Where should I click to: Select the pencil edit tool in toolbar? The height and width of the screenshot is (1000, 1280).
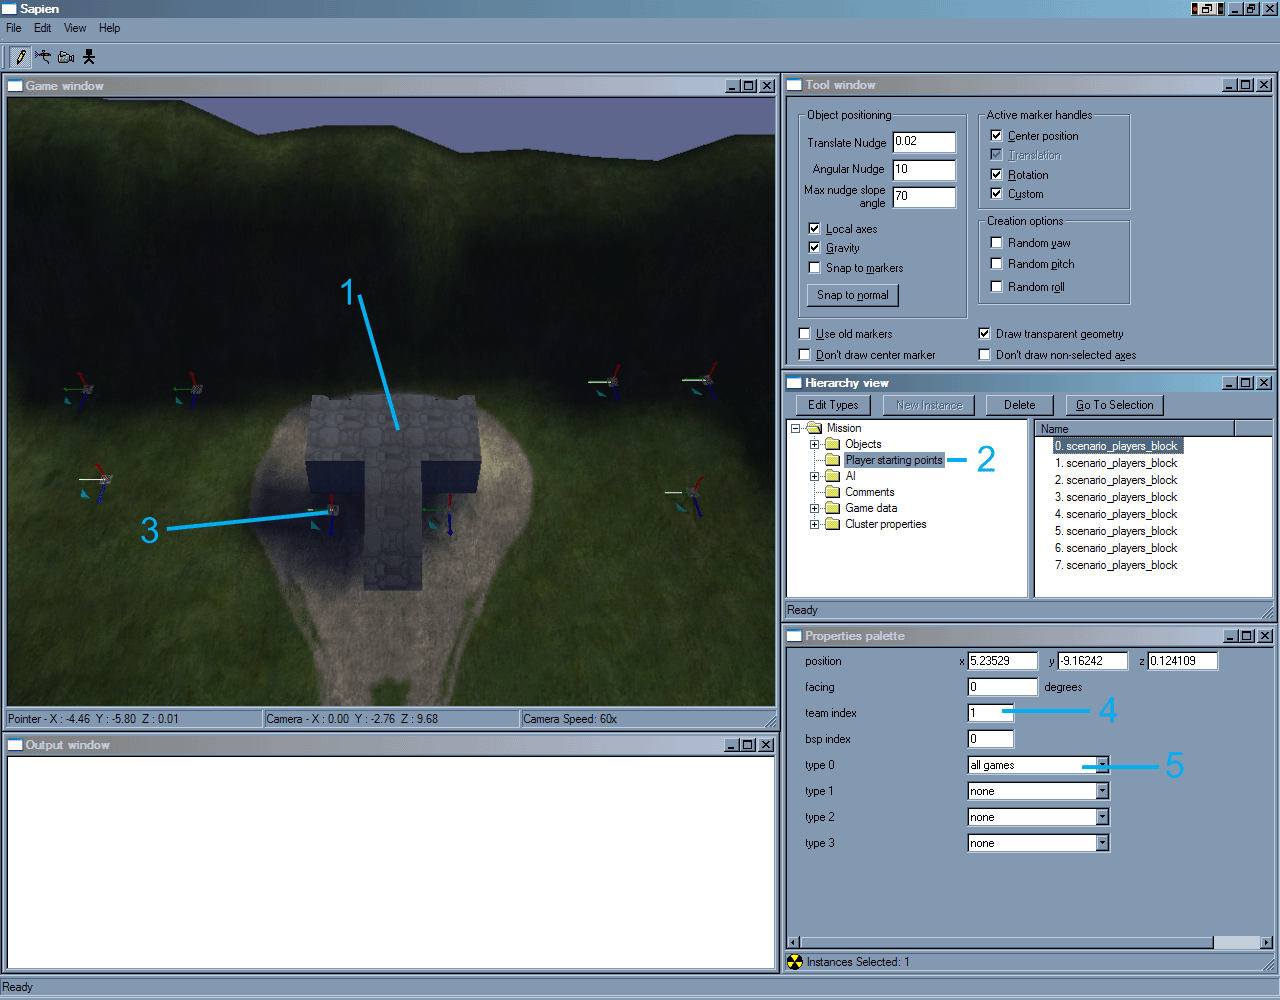pyautogui.click(x=20, y=57)
